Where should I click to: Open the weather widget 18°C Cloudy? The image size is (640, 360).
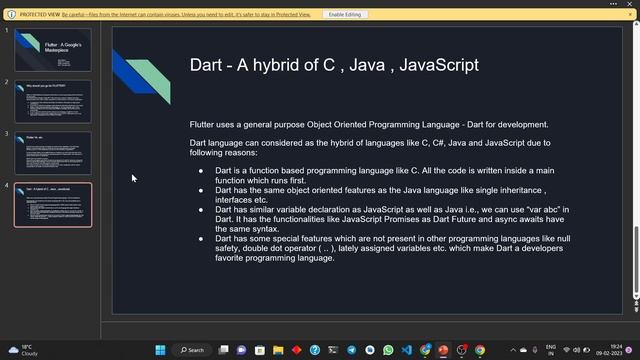[x=24, y=350]
